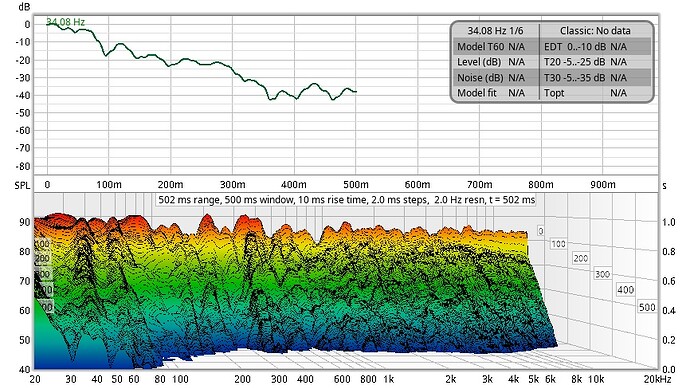Click the 0.6 right axis tick
This screenshot has height=388, width=690.
[669, 281]
